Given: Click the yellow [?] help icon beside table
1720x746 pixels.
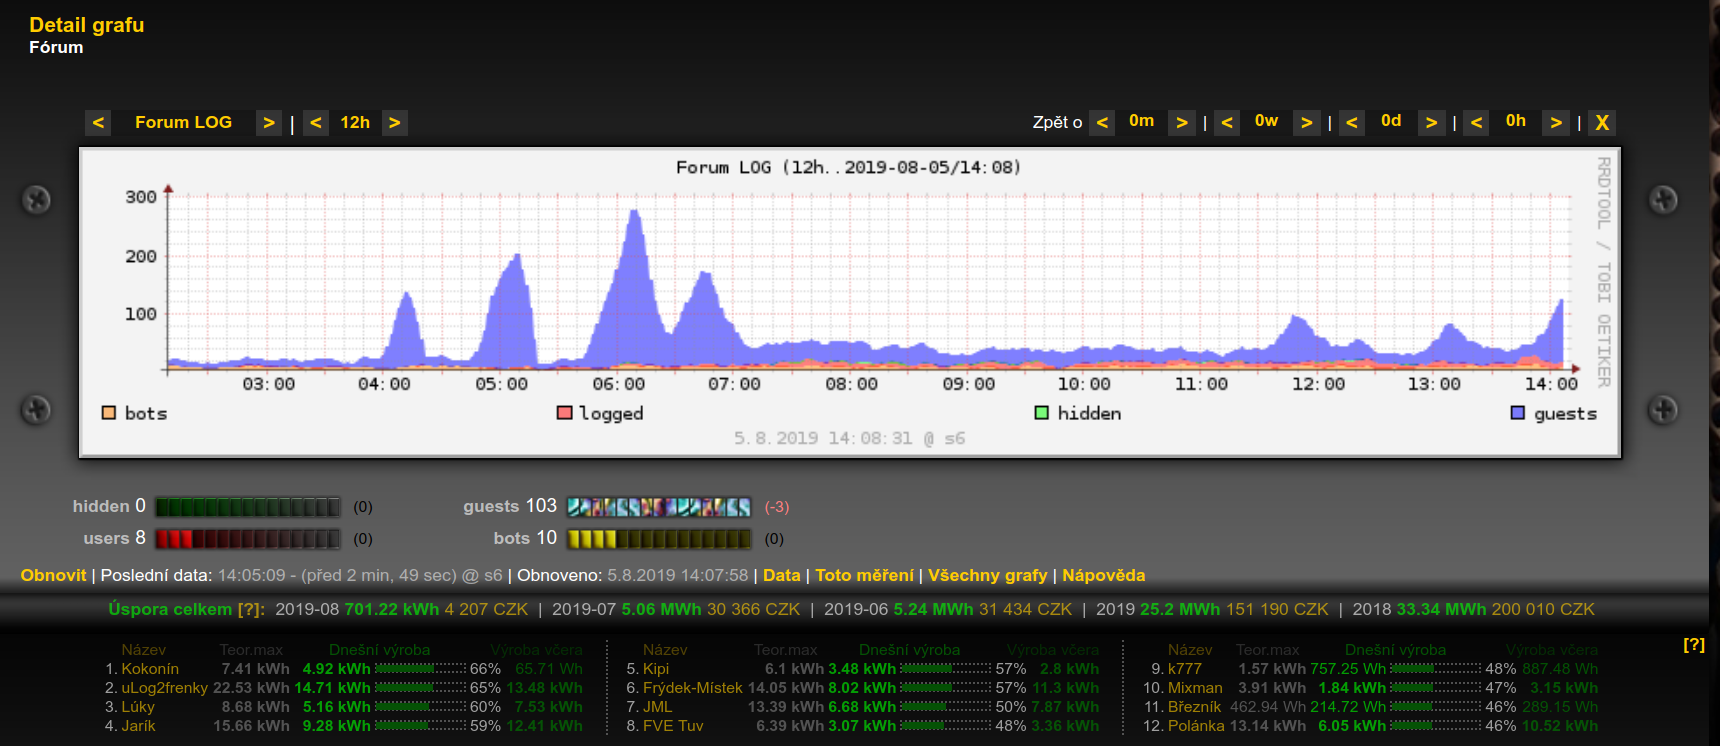Looking at the screenshot, I should (x=1693, y=645).
